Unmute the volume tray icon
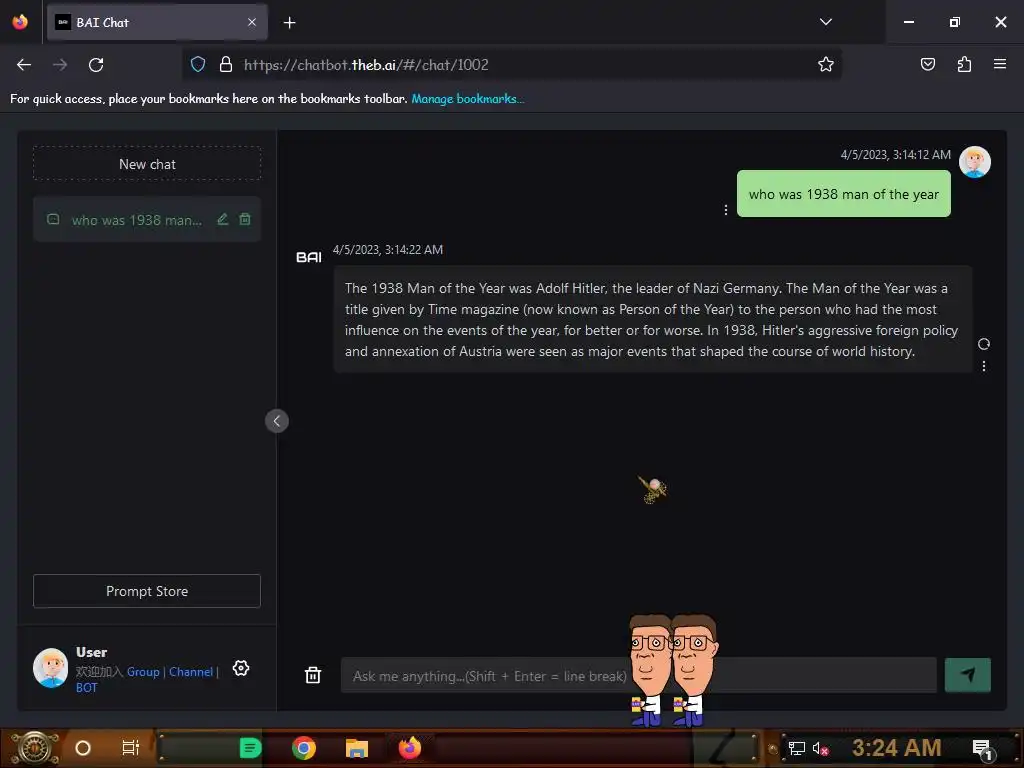 (x=820, y=748)
